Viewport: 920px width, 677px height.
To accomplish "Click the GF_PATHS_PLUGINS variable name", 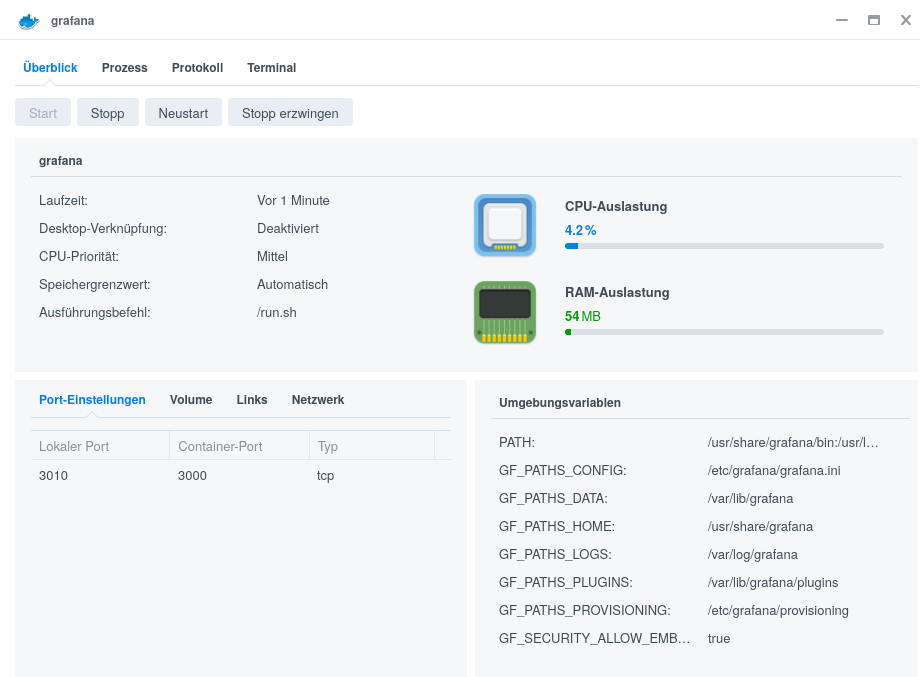I will coord(566,583).
